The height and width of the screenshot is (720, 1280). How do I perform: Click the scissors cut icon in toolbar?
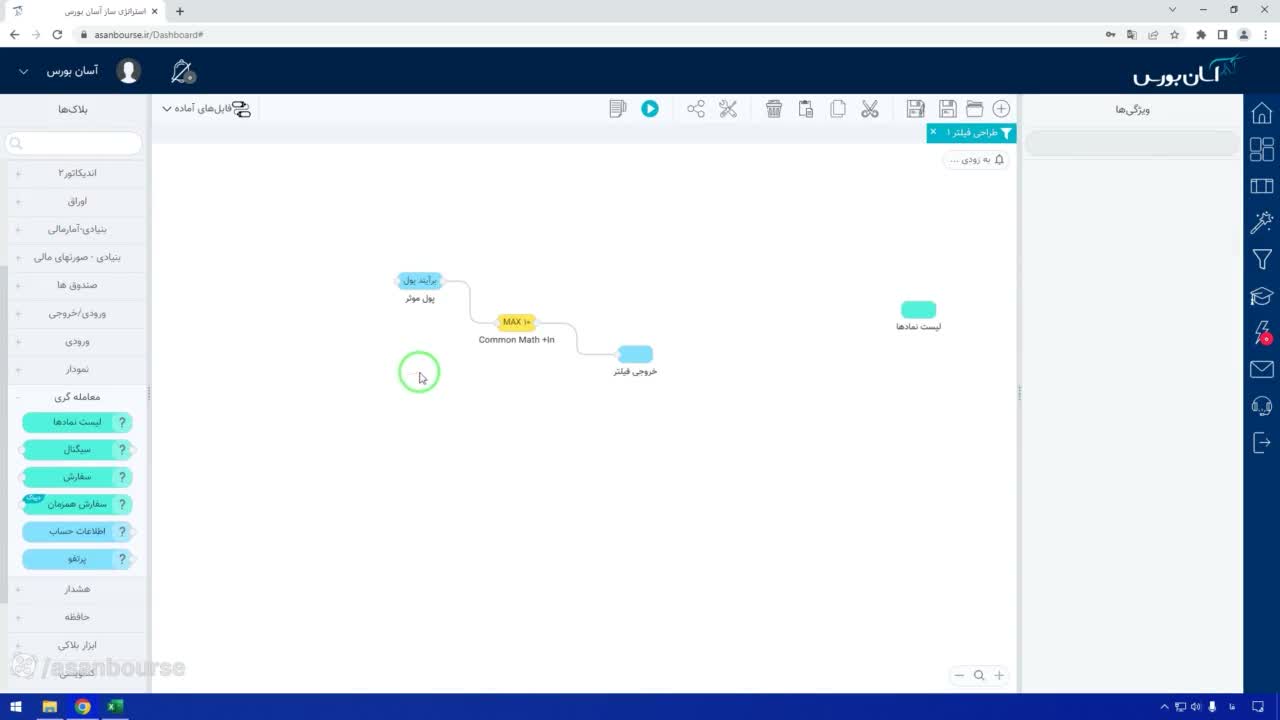(x=870, y=109)
